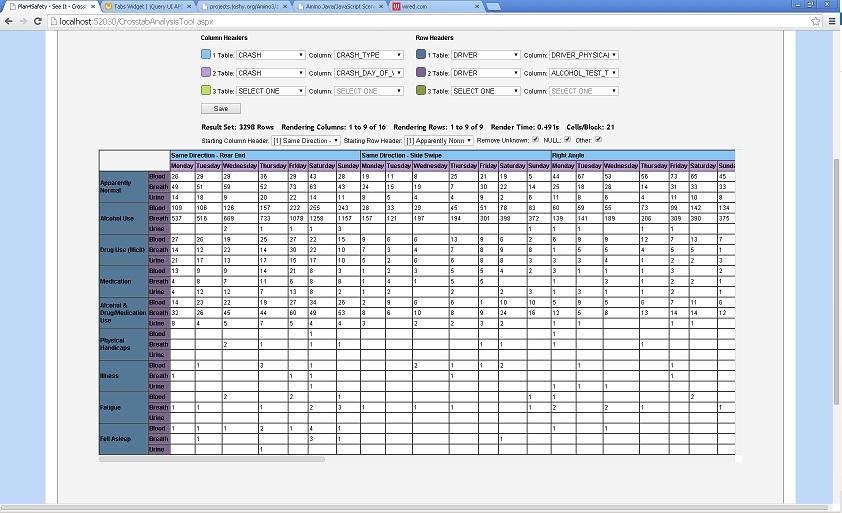Click the Drug Use (Illicit) row header
Screen dimensions: 842x513
(124, 250)
